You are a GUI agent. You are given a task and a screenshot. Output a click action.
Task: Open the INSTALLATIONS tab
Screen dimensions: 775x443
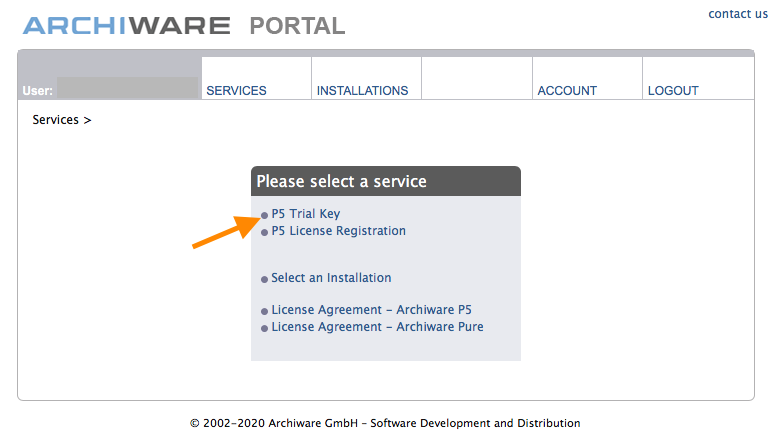pos(362,90)
